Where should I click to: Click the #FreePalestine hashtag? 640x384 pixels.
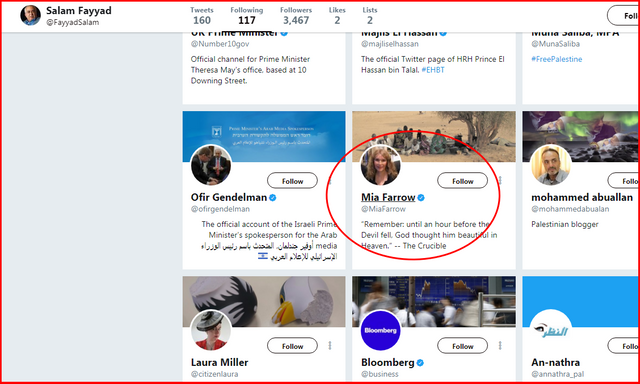click(557, 59)
